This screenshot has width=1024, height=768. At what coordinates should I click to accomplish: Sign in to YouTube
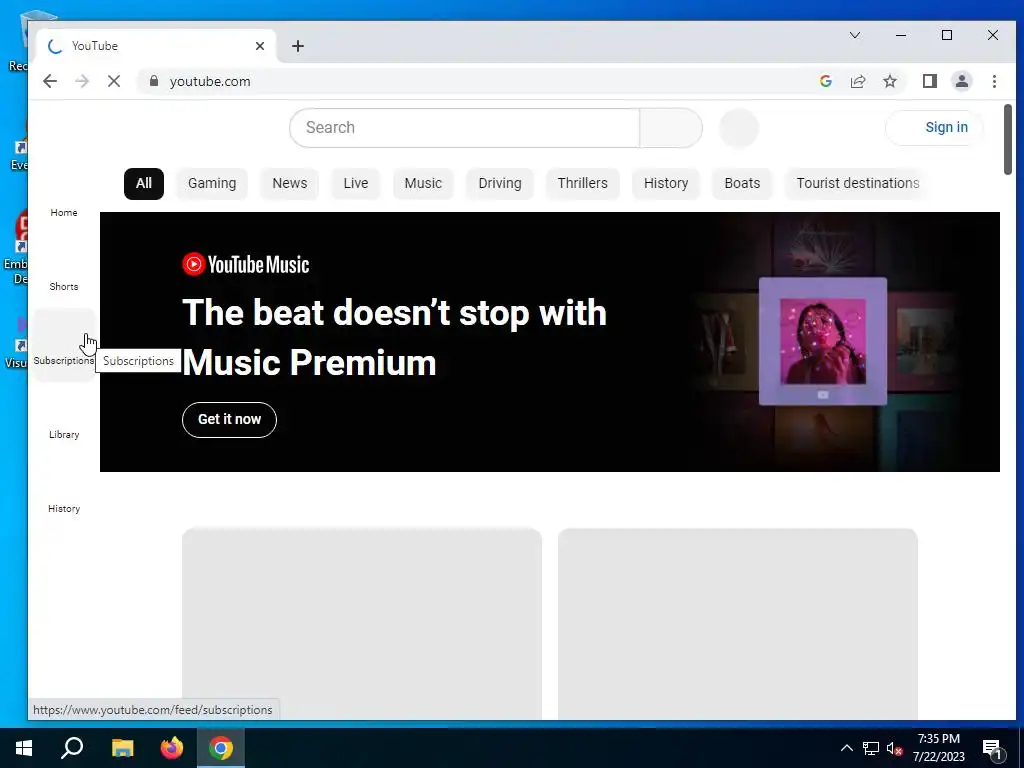coord(935,127)
